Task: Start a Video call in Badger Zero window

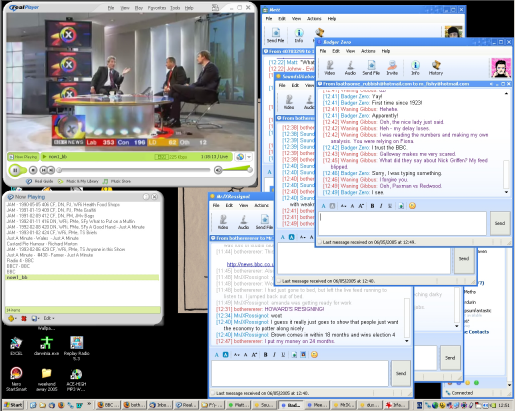Action: [x=330, y=68]
